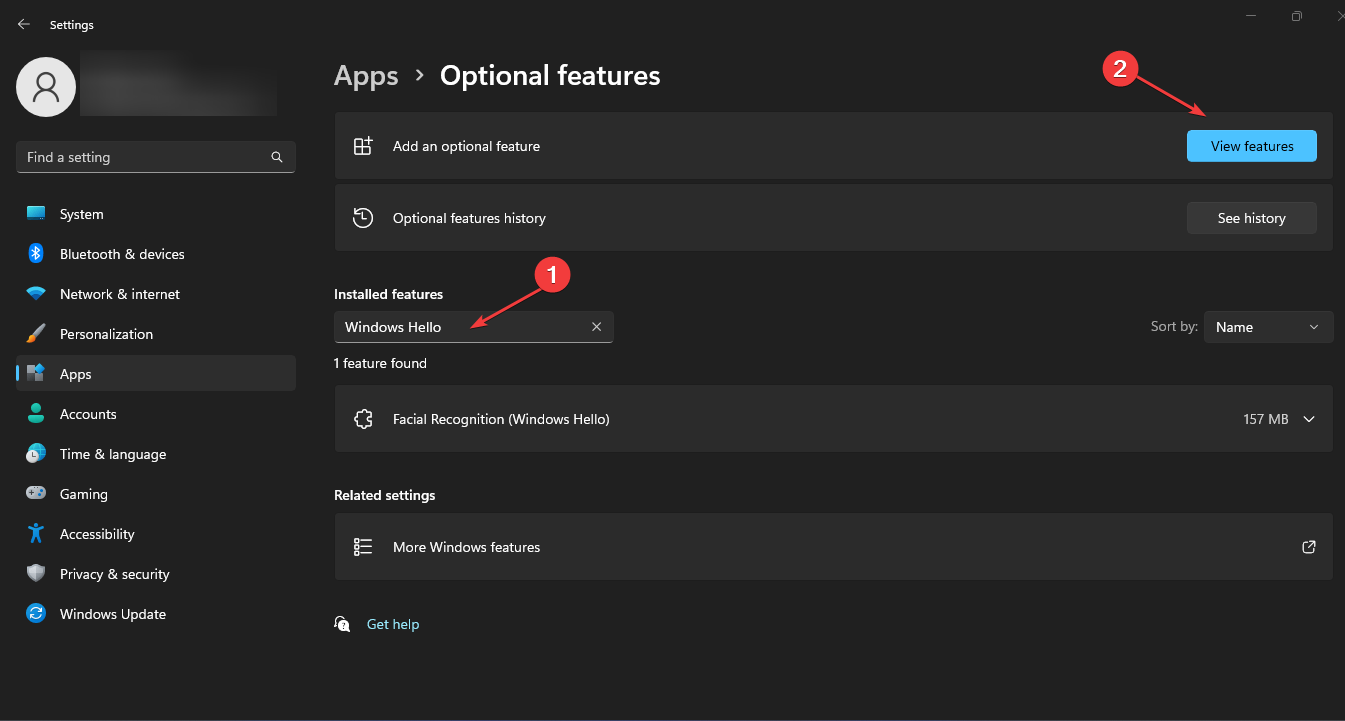The width and height of the screenshot is (1345, 721).
Task: Click the 157 MB size value
Action: click(1266, 419)
